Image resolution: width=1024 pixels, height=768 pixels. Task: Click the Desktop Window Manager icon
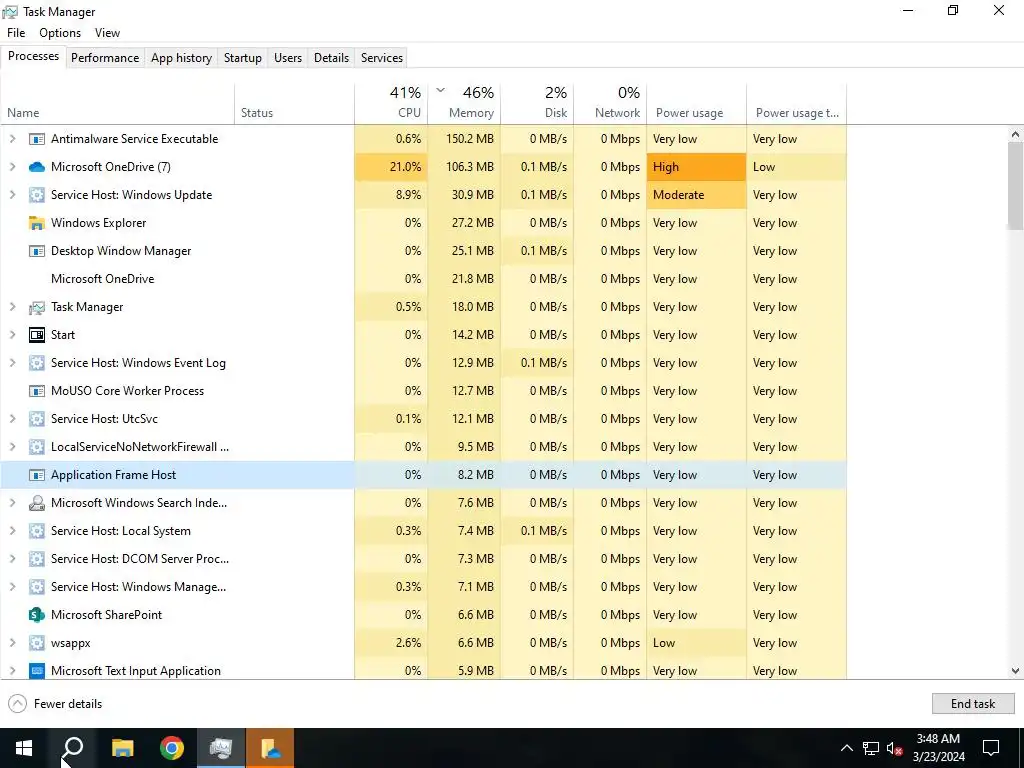click(x=37, y=251)
